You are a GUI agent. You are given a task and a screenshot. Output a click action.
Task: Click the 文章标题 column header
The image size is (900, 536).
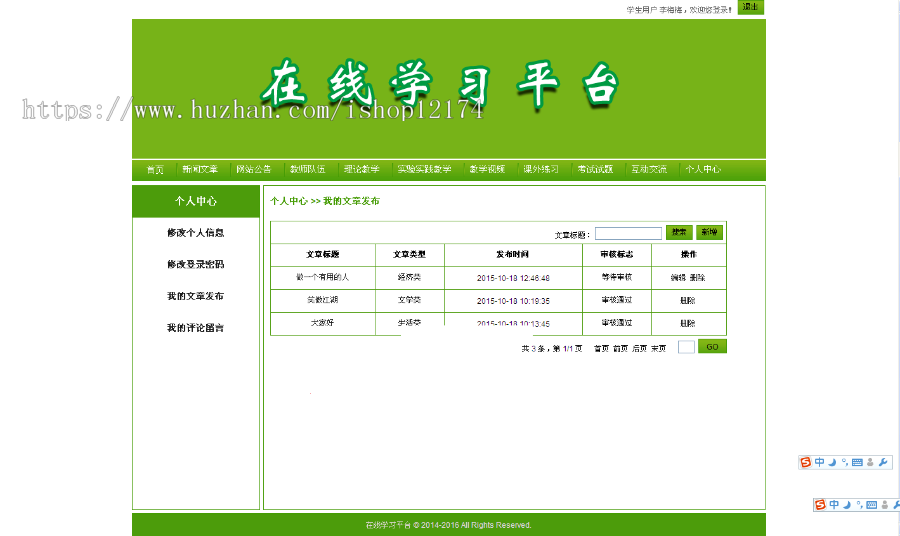(323, 254)
